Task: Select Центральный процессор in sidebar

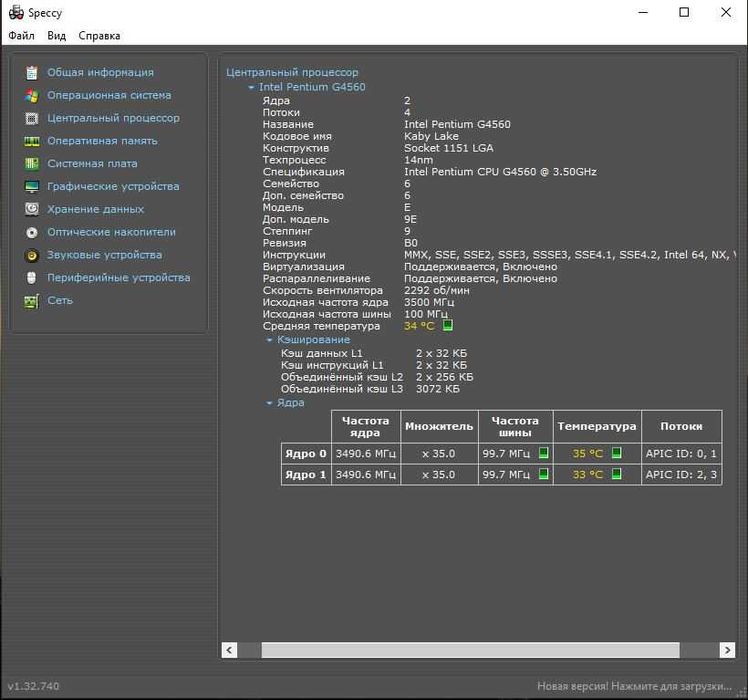Action: [113, 118]
